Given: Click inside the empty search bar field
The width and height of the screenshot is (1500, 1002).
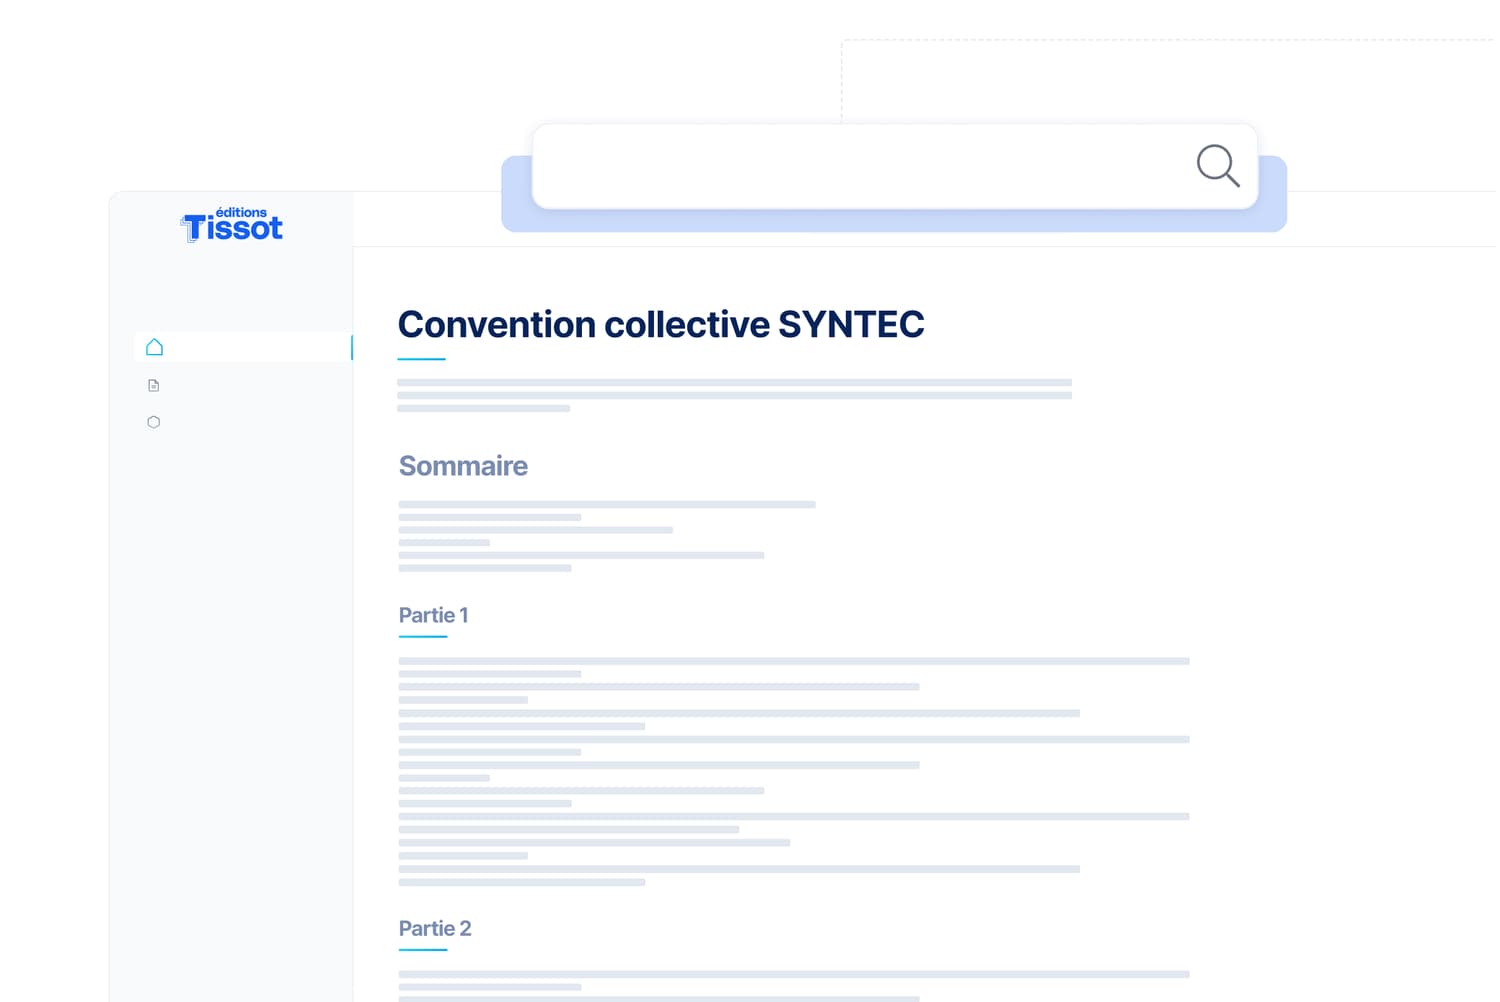Looking at the screenshot, I should coord(860,166).
